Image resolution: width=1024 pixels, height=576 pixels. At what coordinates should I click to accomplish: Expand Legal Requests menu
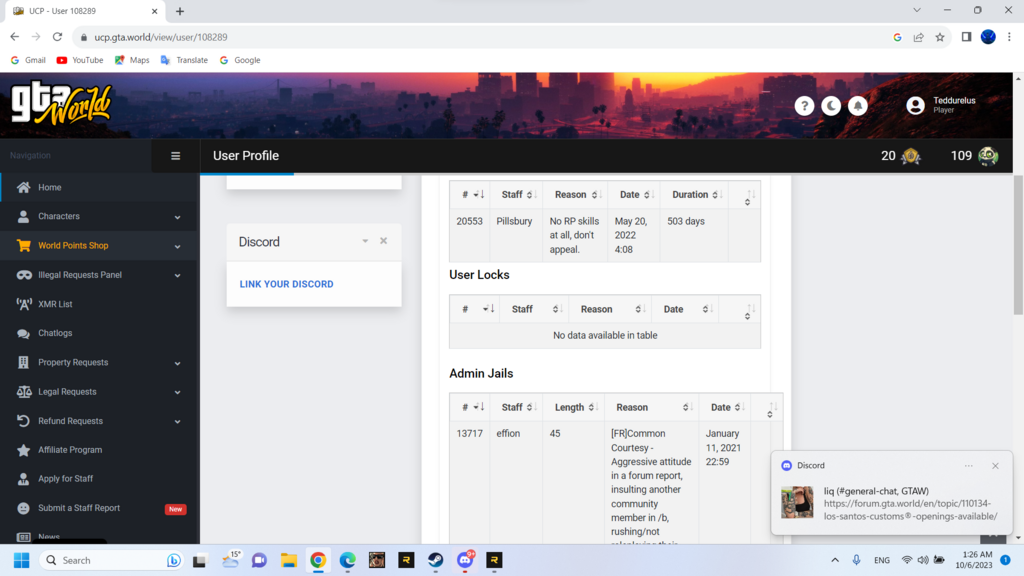[99, 392]
